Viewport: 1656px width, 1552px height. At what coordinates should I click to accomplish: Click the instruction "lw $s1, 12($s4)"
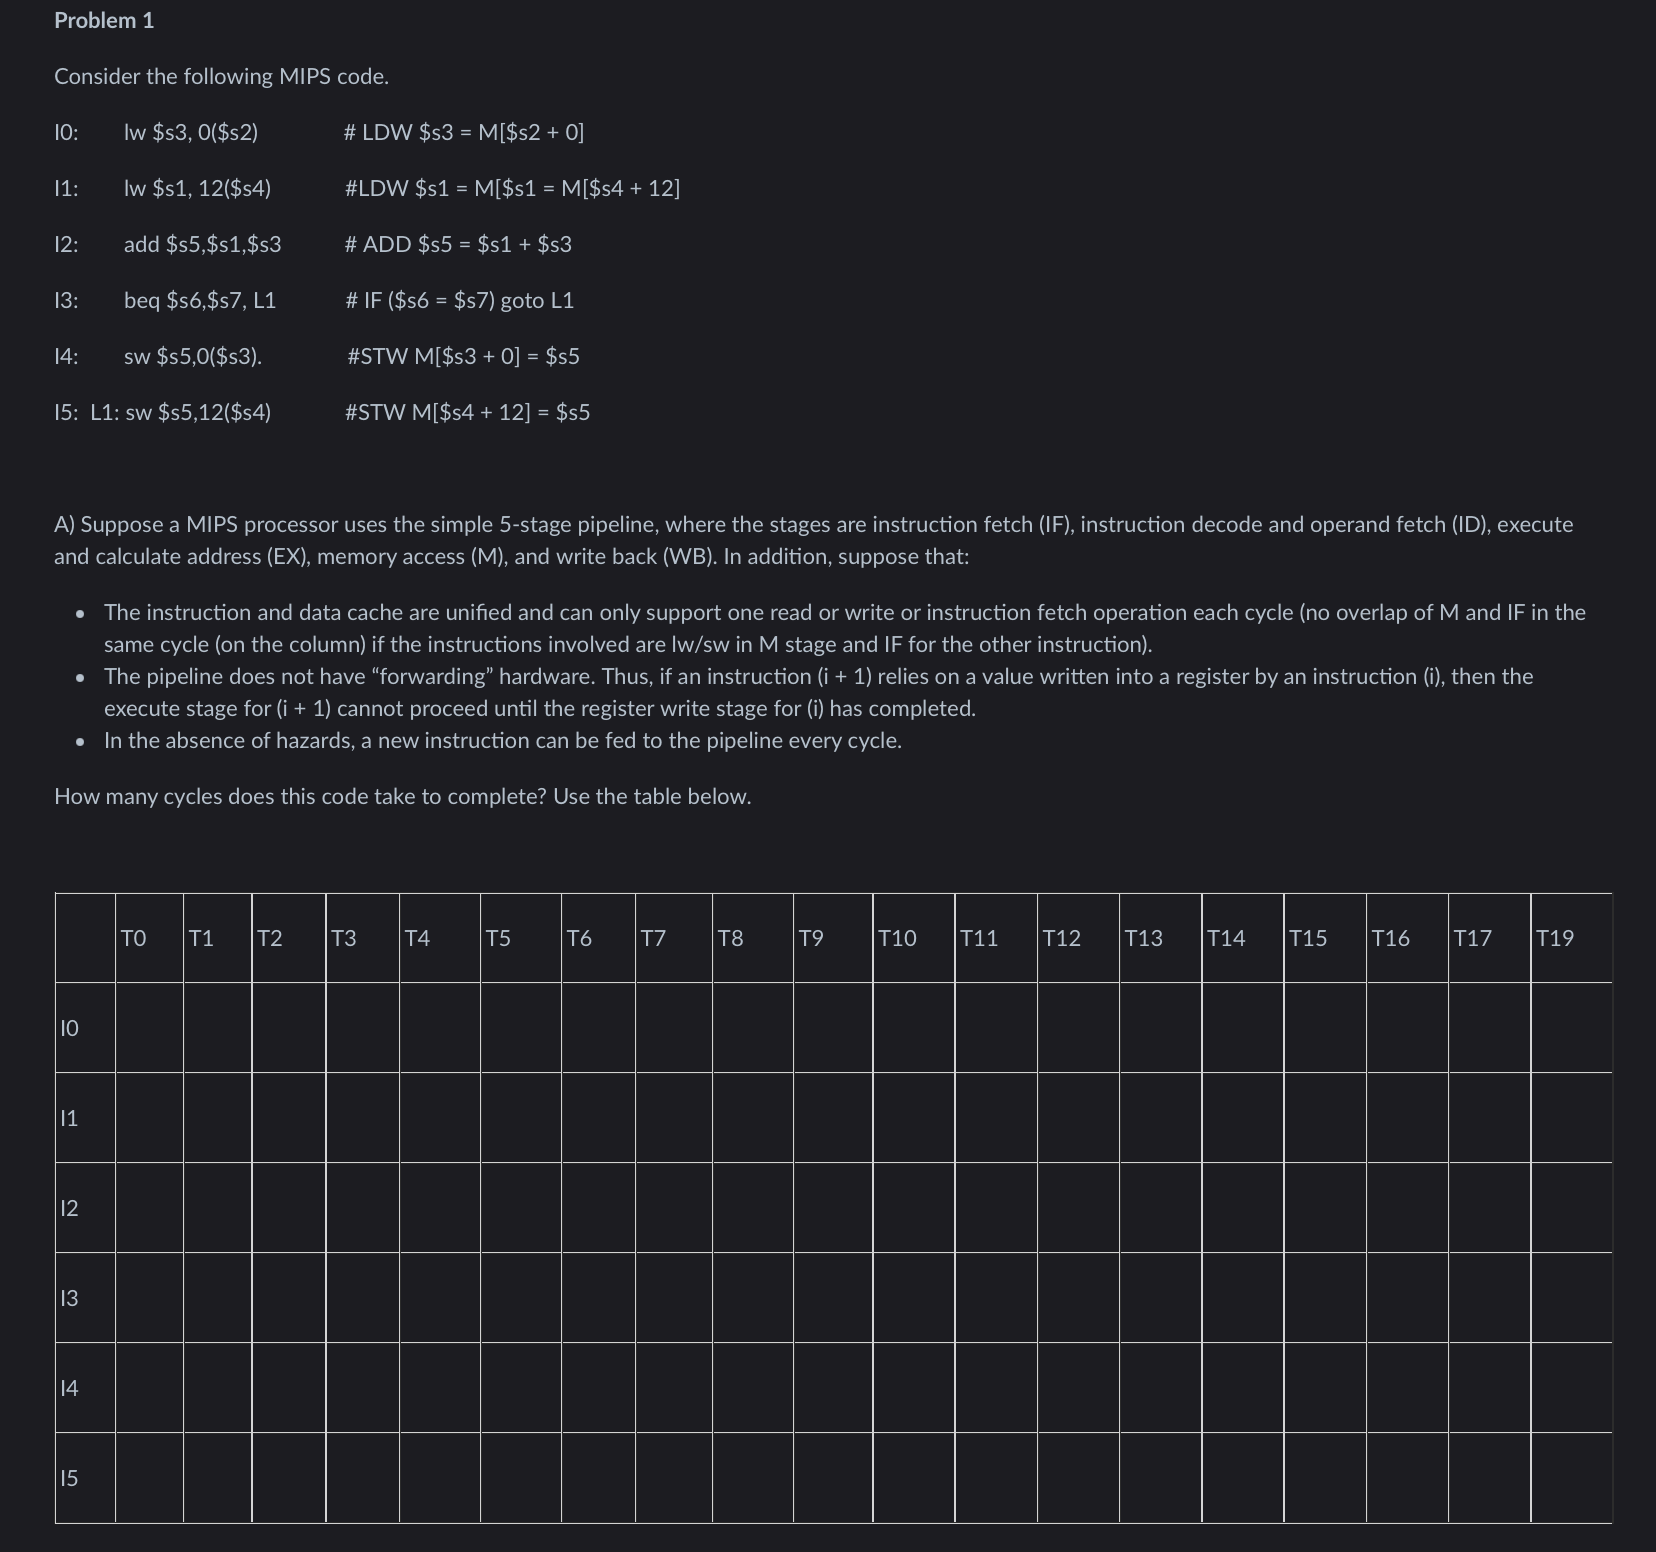197,188
